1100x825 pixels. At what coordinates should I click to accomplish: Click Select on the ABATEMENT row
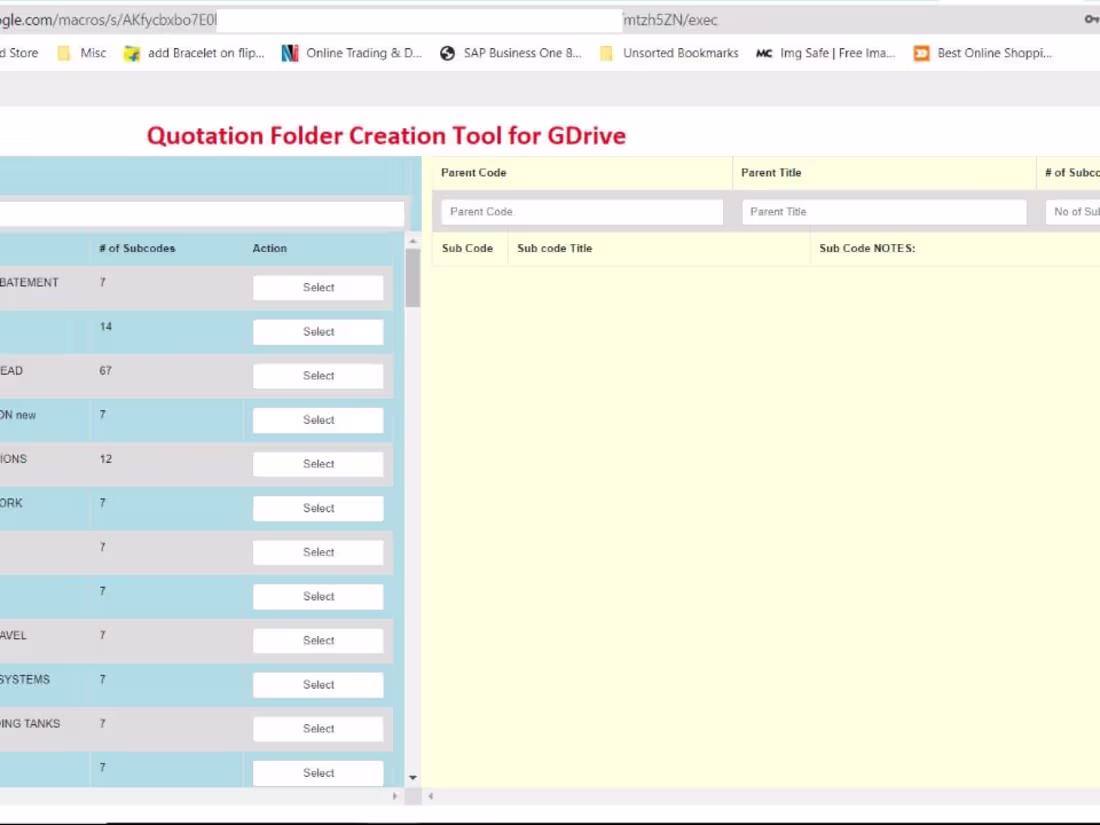coord(318,287)
